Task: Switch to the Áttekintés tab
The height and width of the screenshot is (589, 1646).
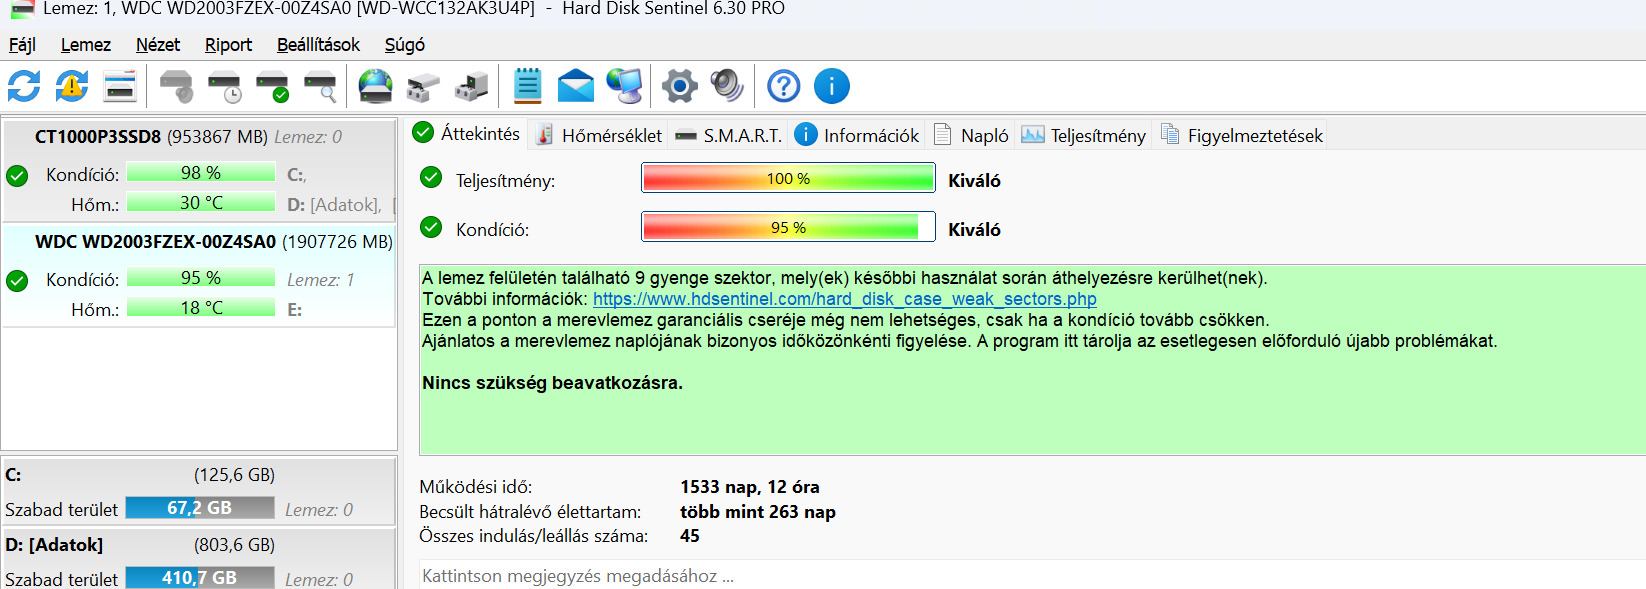Action: pos(466,133)
